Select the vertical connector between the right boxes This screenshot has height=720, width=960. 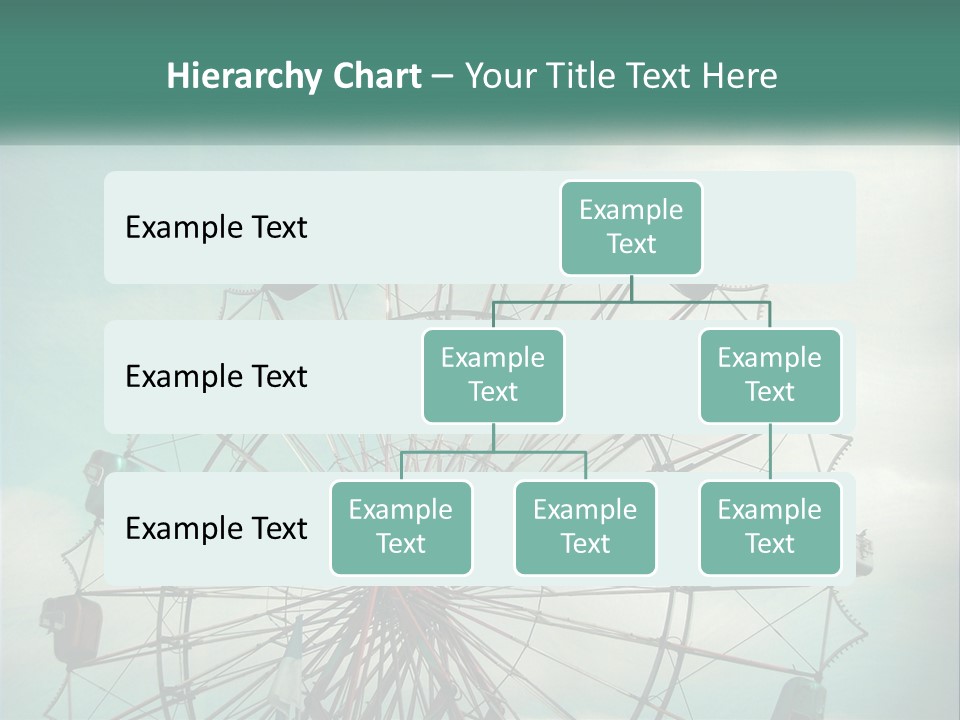pyautogui.click(x=770, y=451)
